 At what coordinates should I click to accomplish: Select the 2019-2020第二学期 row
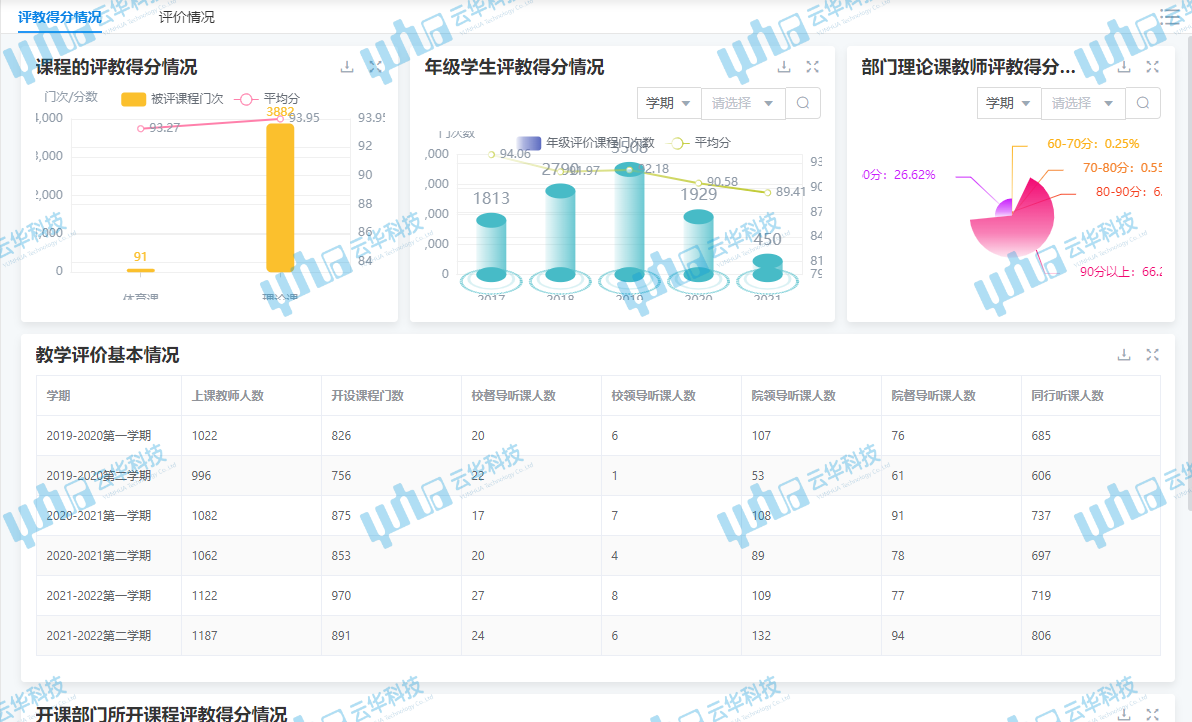pos(598,476)
